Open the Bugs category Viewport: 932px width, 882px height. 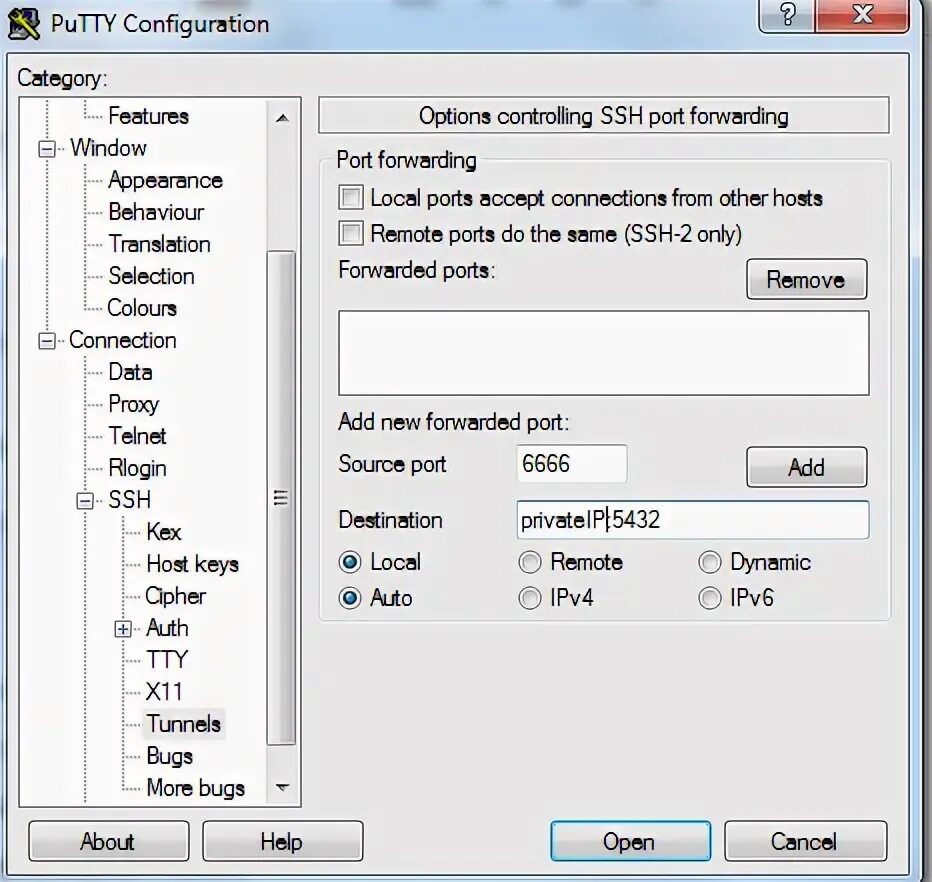[169, 756]
